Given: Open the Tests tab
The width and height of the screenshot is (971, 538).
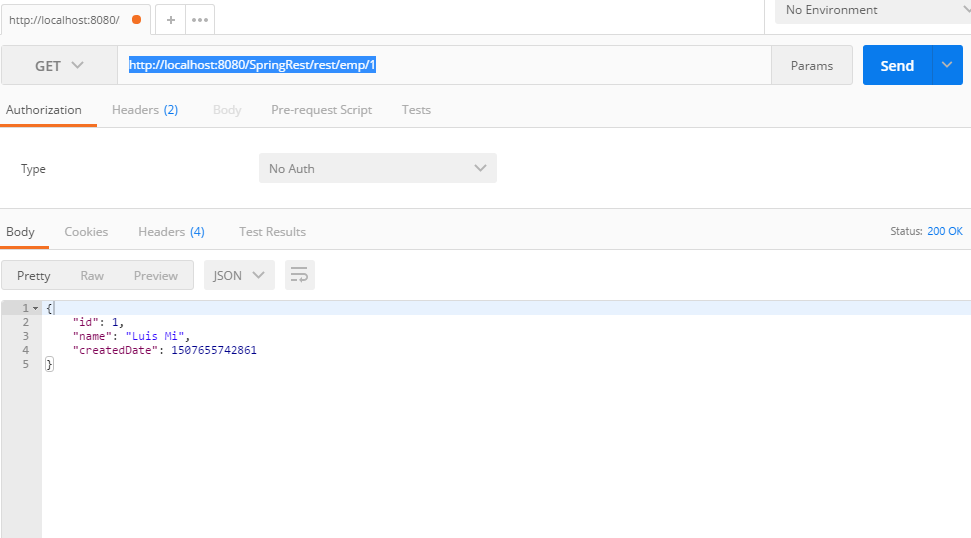Looking at the screenshot, I should (x=416, y=110).
